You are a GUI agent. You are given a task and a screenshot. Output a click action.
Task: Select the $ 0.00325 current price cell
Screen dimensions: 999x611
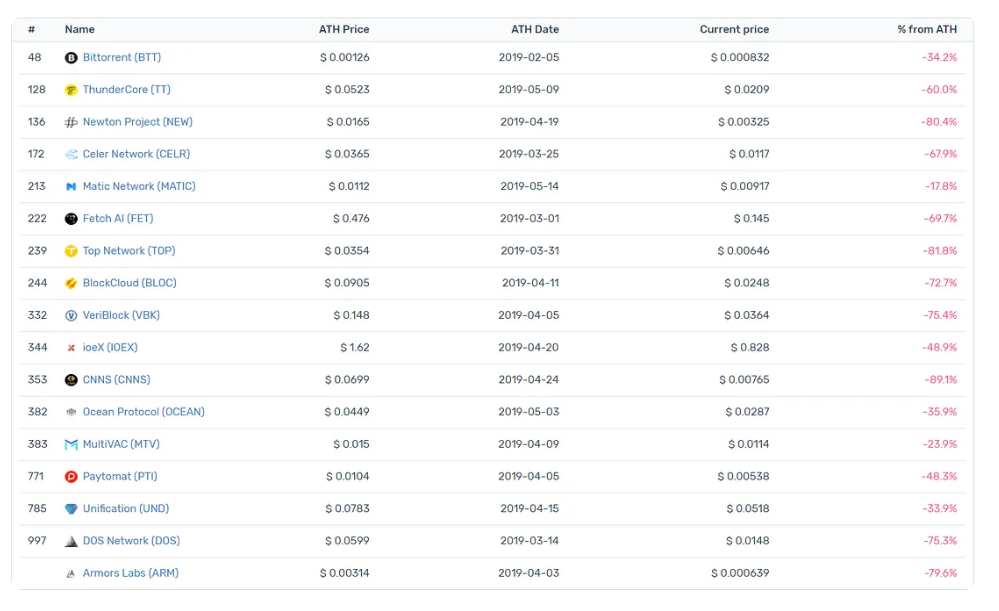(x=744, y=122)
